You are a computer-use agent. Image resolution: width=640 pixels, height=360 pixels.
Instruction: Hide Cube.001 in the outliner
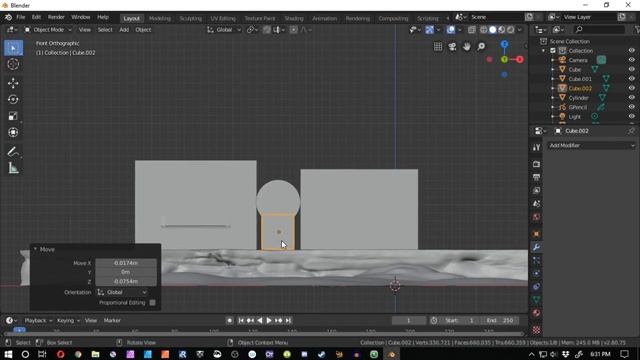pos(631,79)
